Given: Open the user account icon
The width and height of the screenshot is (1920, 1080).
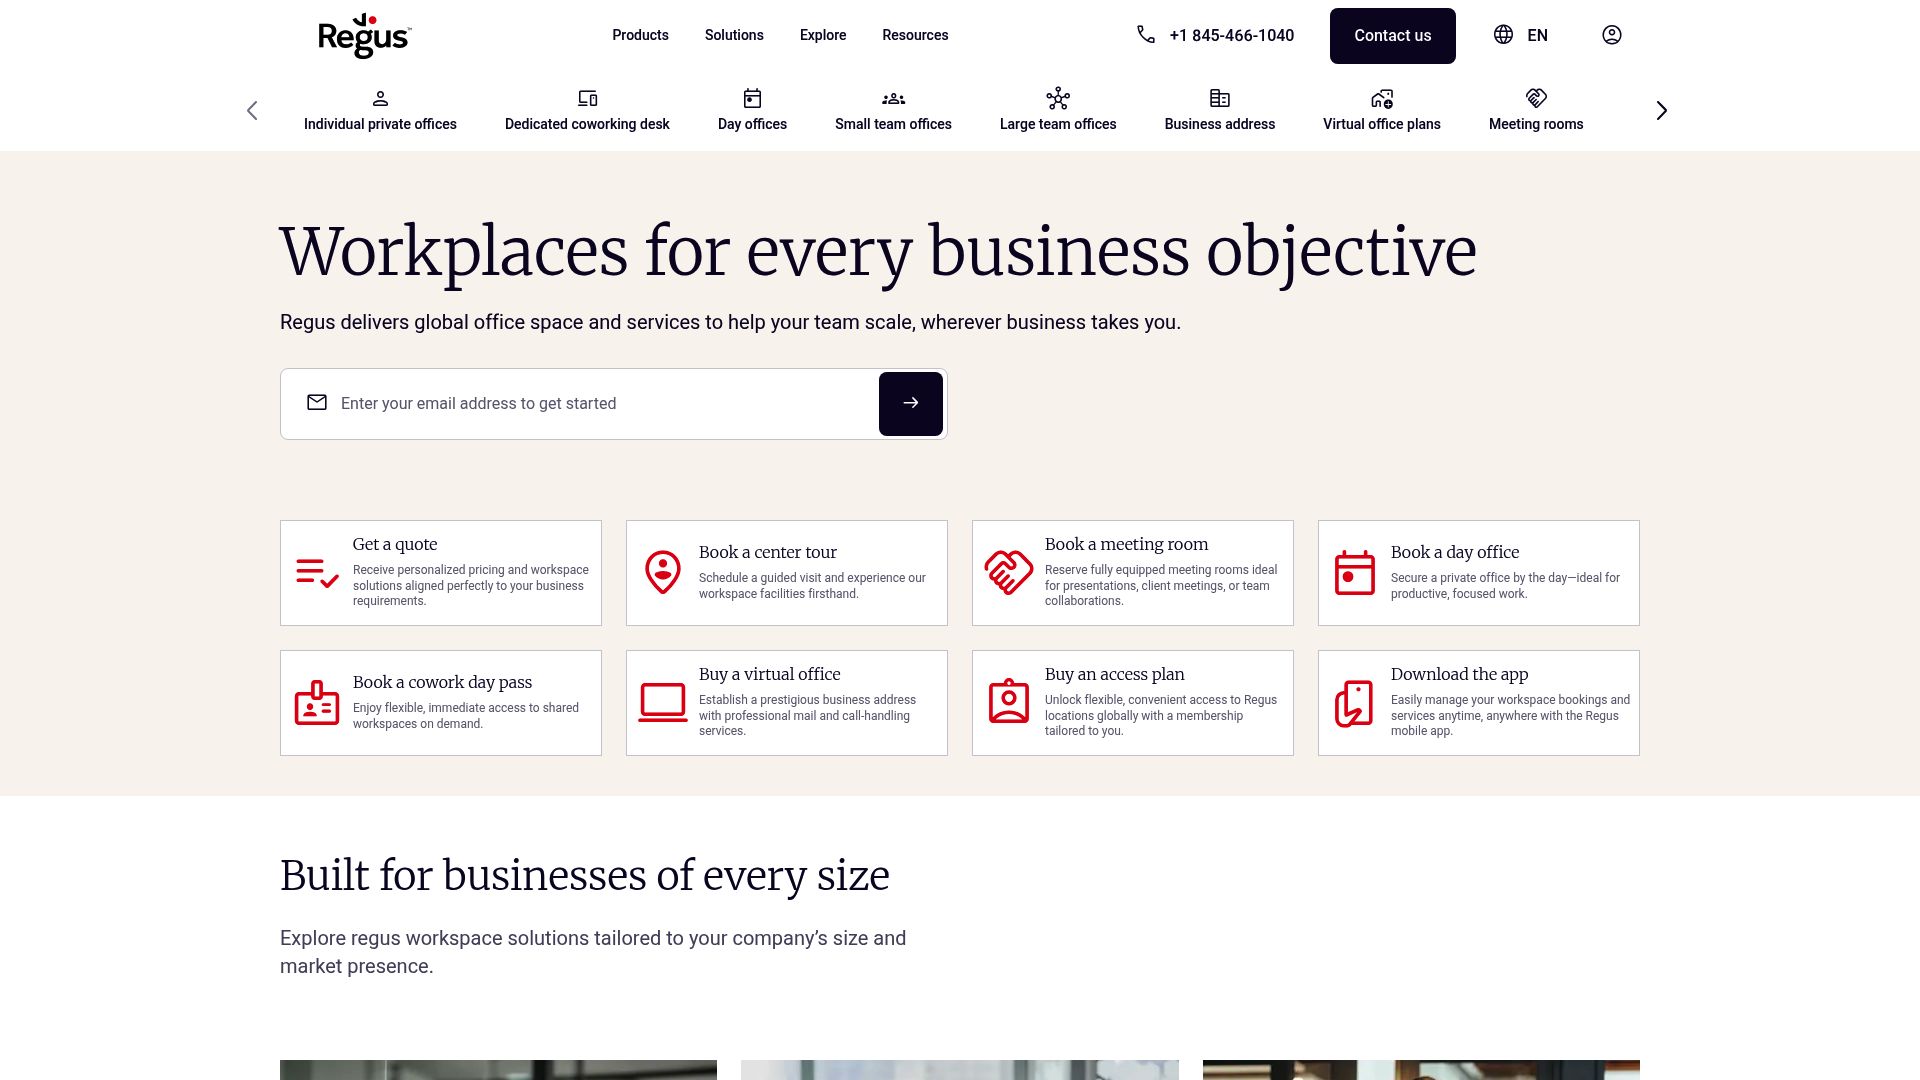Looking at the screenshot, I should point(1611,35).
